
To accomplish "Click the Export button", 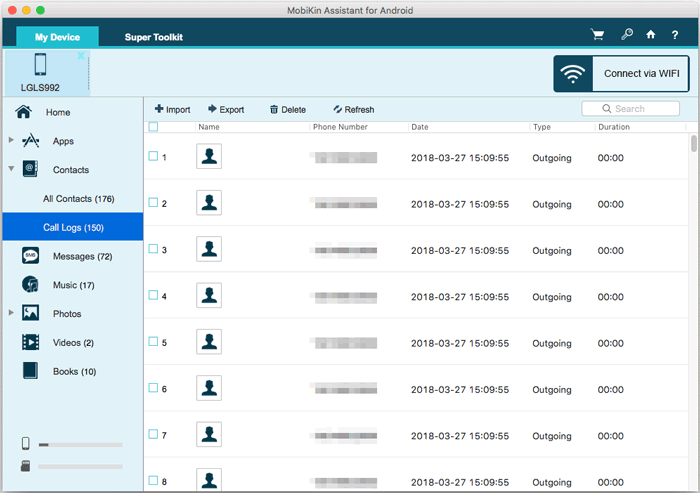I will (x=226, y=109).
